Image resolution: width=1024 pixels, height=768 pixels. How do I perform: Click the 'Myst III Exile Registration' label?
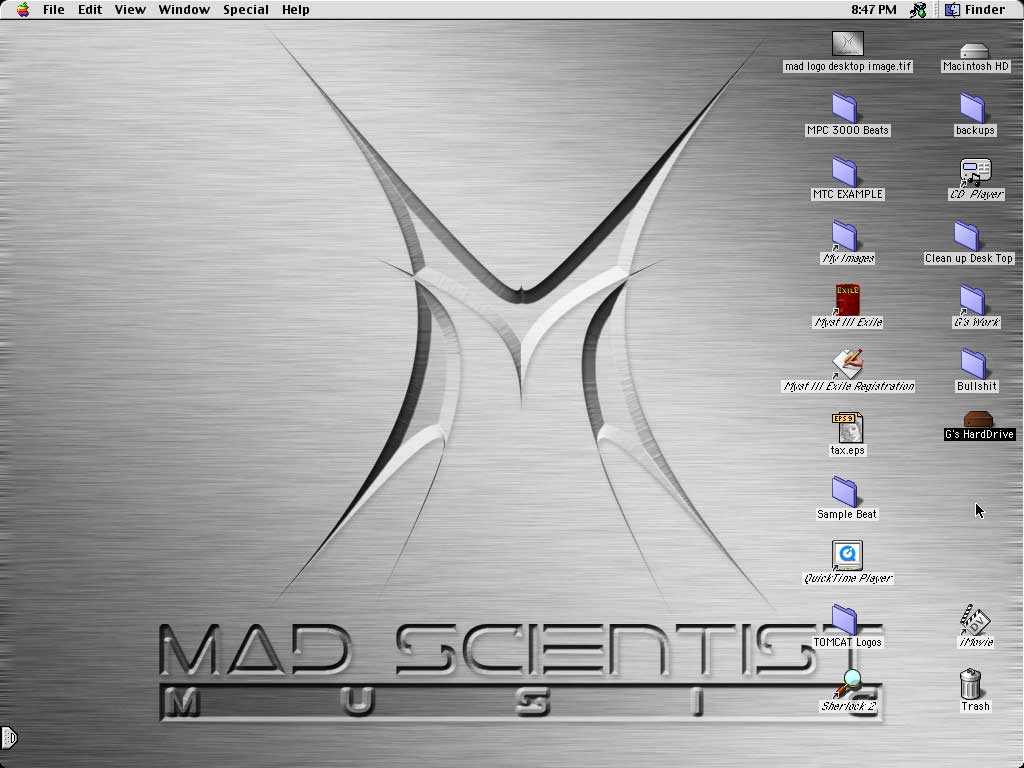(848, 386)
